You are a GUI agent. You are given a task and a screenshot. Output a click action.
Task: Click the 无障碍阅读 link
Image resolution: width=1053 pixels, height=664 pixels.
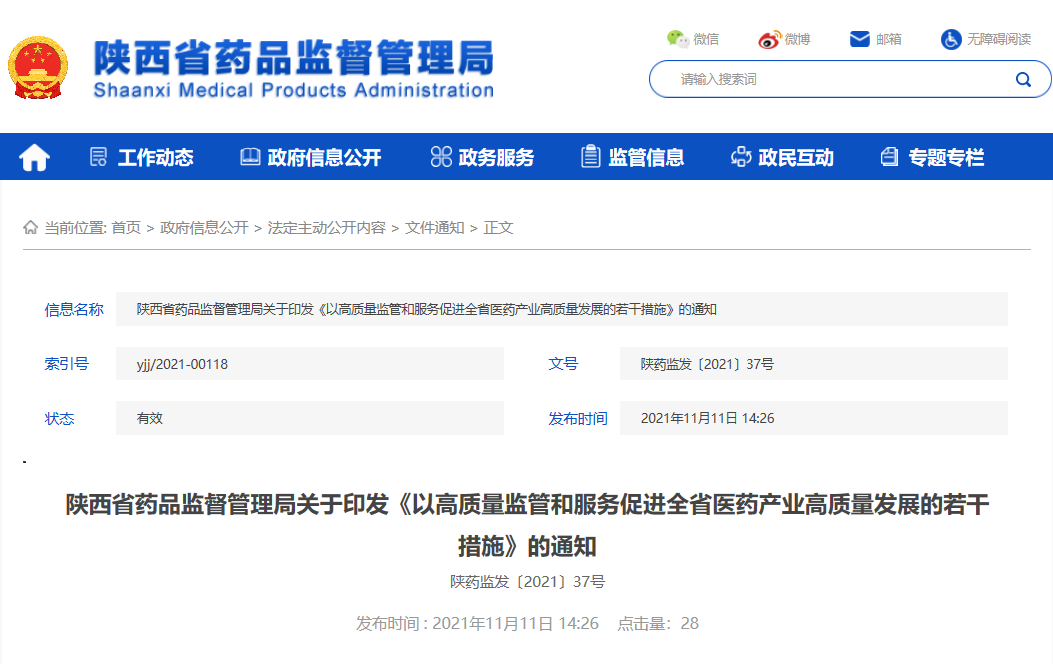999,40
